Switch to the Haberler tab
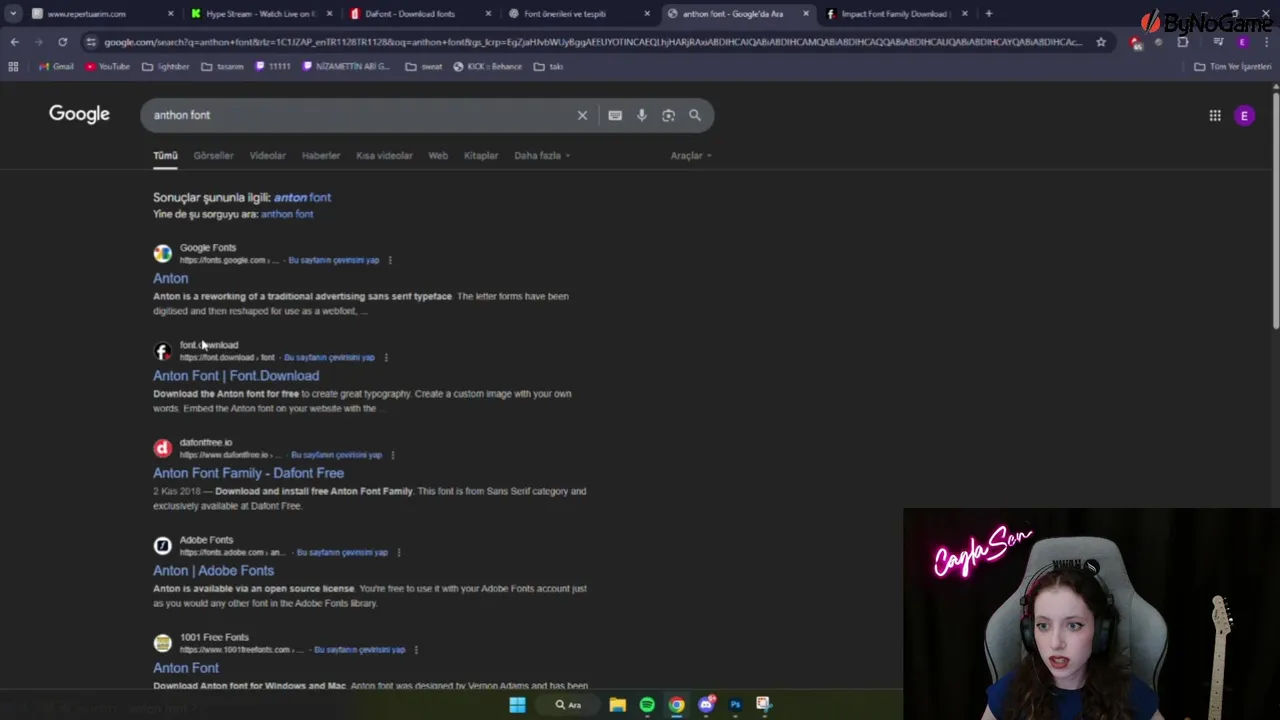 pos(321,156)
